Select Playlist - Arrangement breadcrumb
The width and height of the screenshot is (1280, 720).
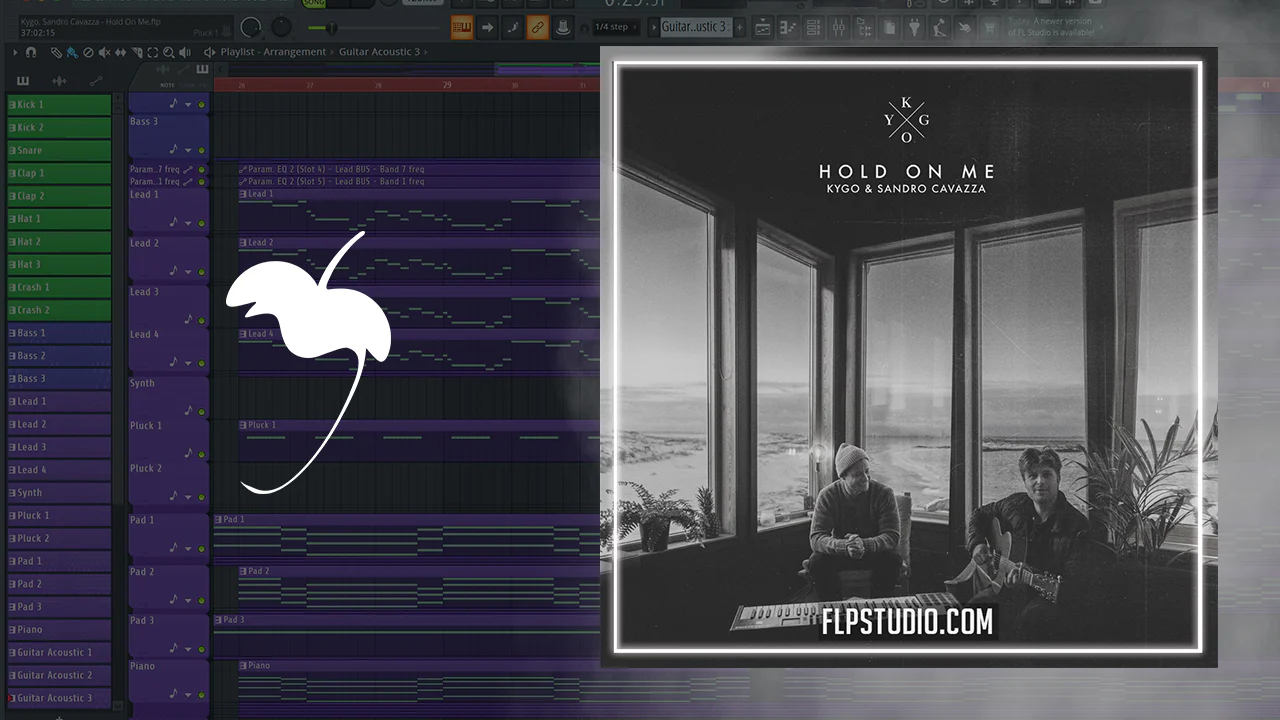(x=273, y=52)
